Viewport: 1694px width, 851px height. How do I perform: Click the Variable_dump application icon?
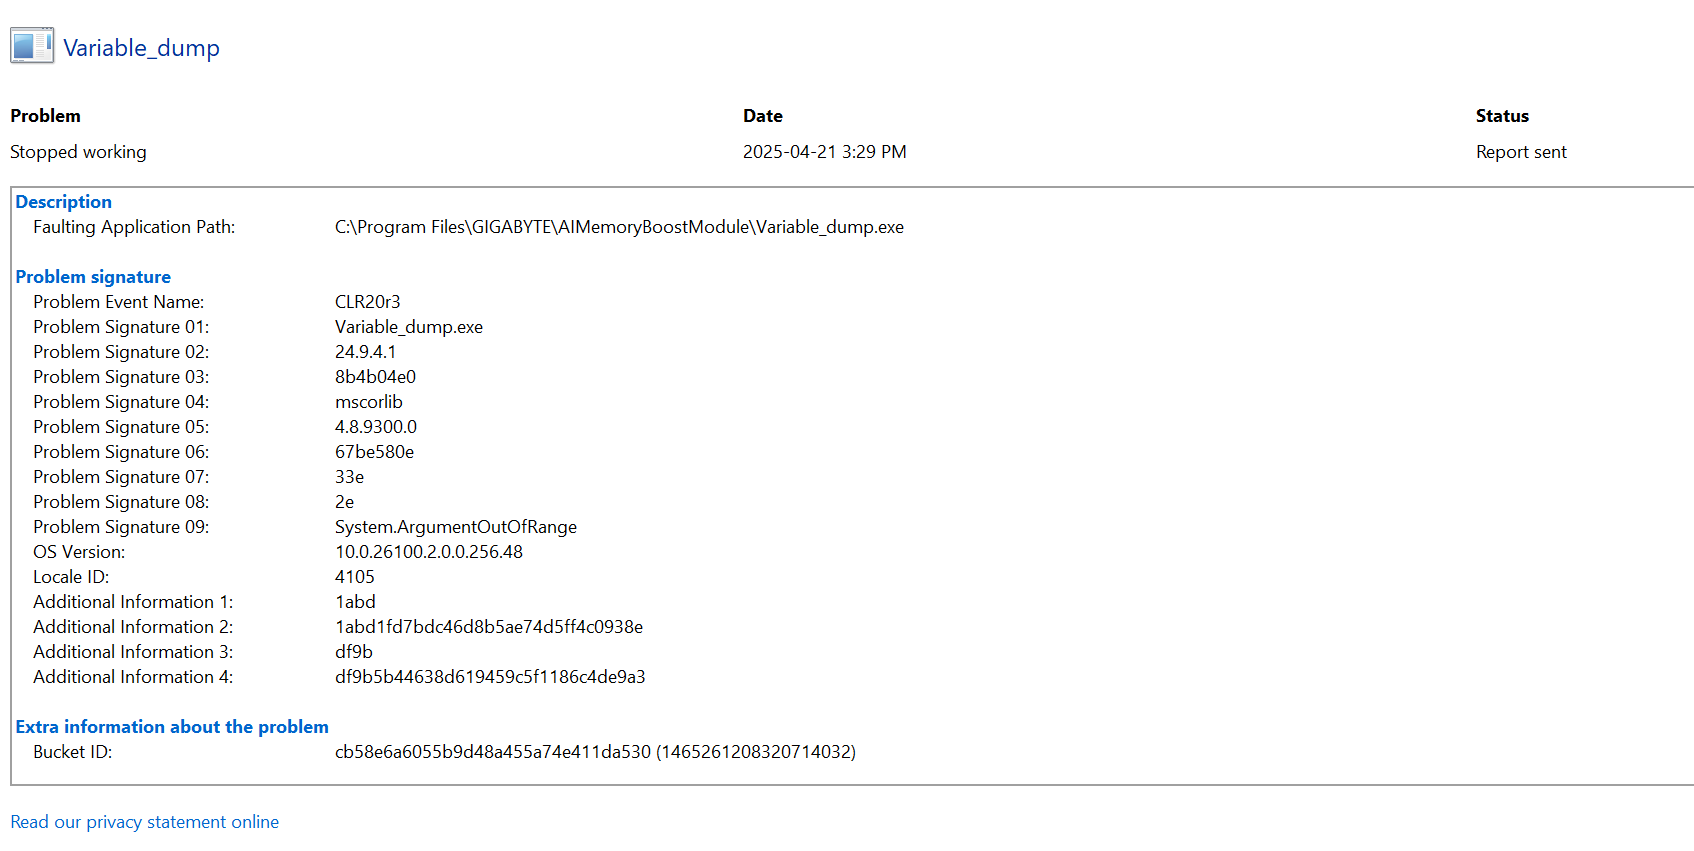tap(32, 46)
